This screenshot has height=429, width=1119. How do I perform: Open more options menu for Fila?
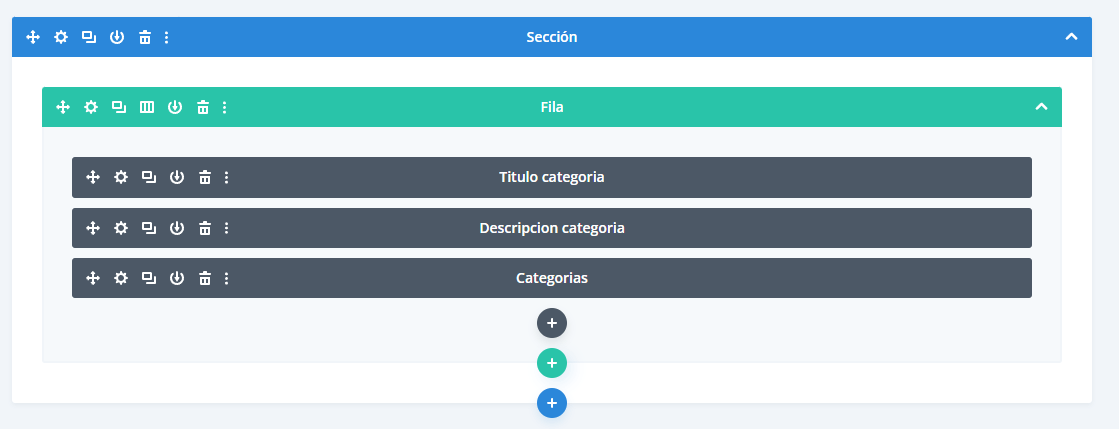pyautogui.click(x=225, y=107)
